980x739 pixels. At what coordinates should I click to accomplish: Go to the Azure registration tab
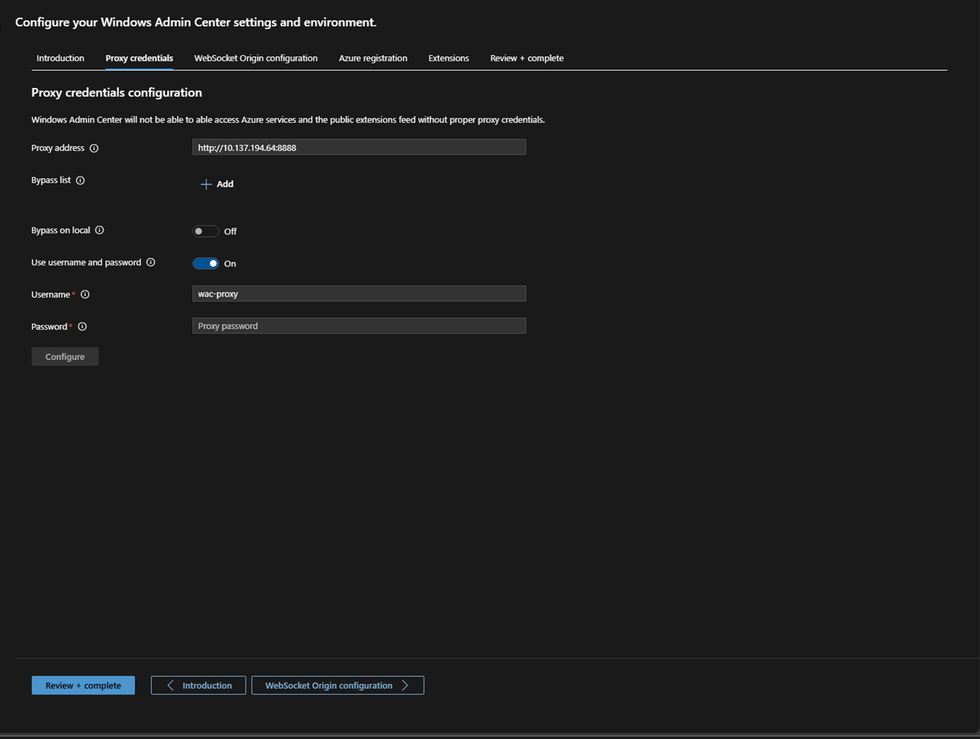[x=372, y=58]
